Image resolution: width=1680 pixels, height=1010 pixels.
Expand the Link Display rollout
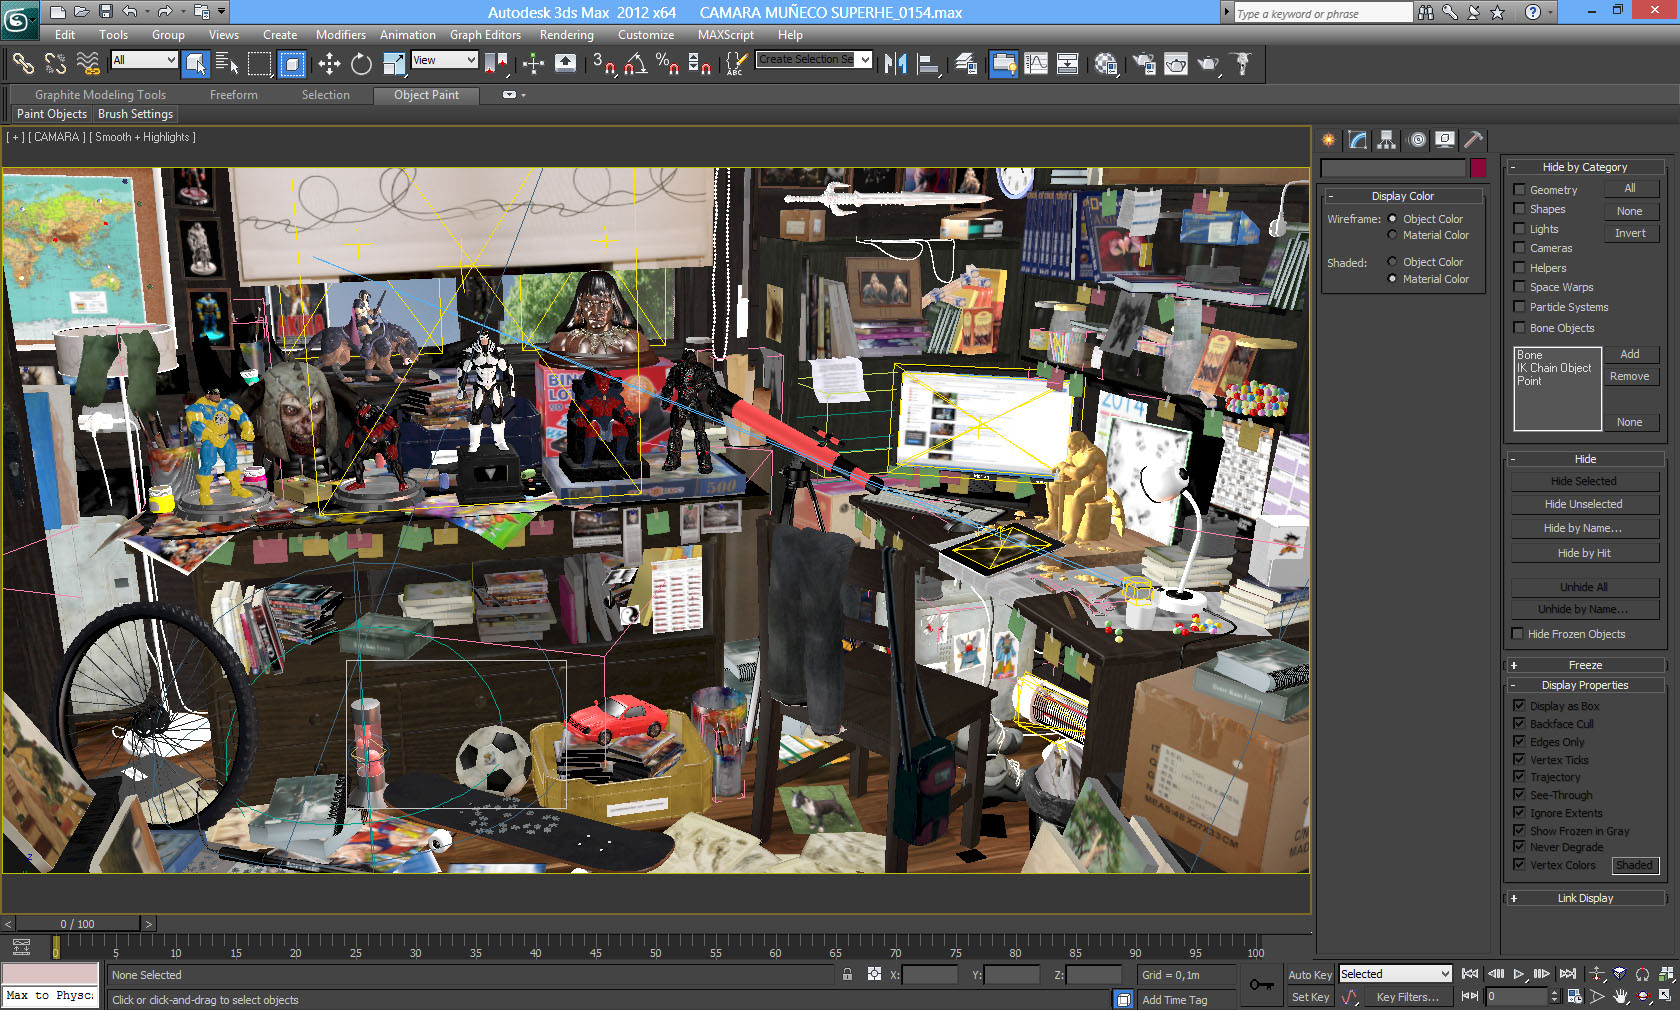(x=1585, y=898)
